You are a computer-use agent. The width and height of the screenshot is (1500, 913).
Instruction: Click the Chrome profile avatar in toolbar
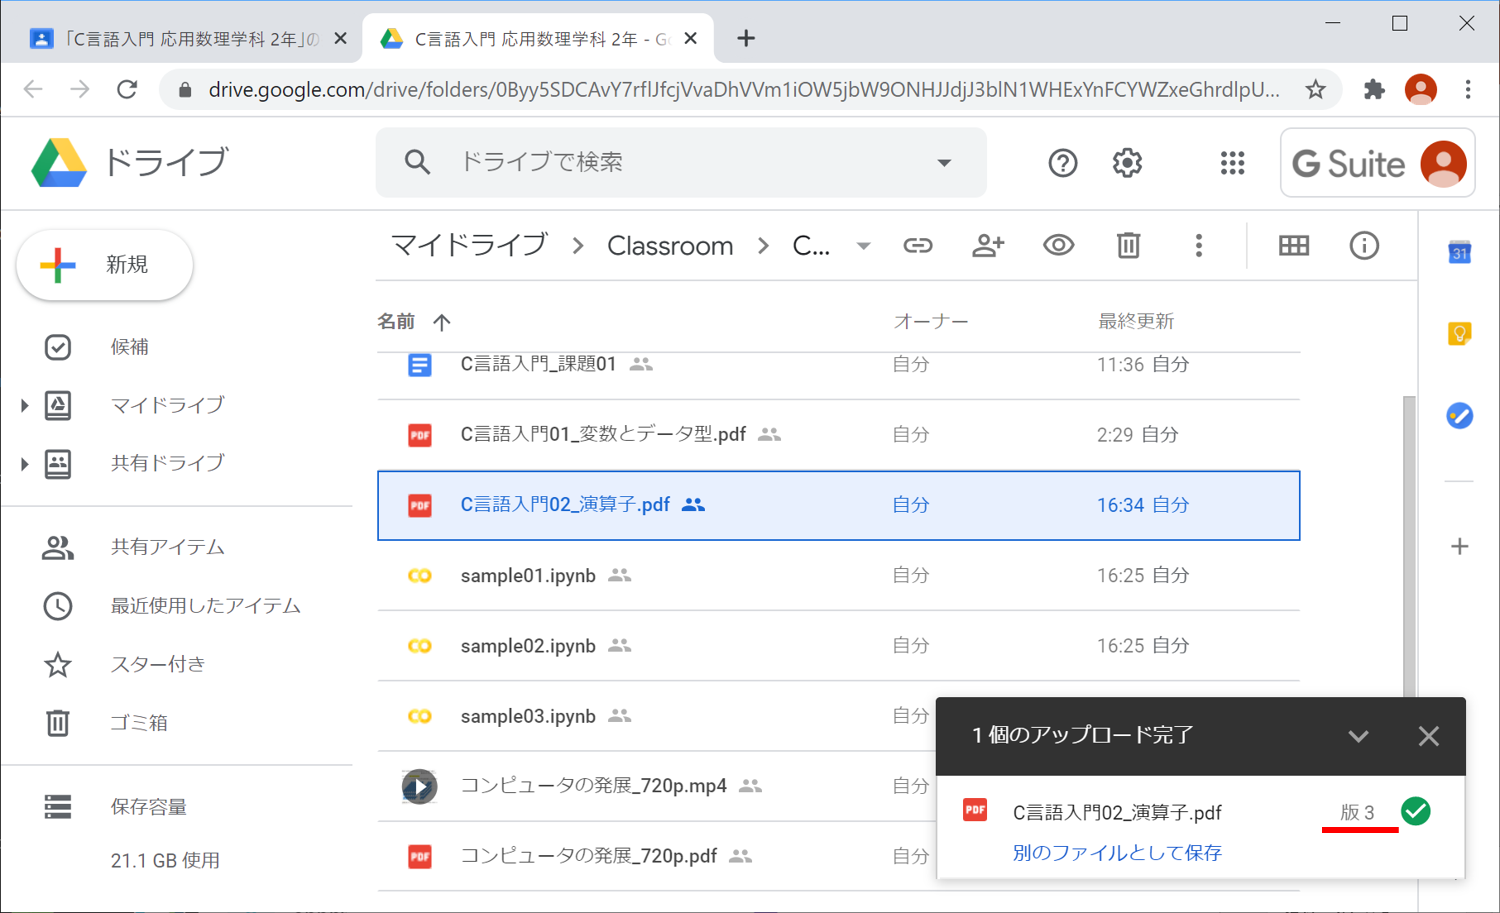[x=1421, y=89]
